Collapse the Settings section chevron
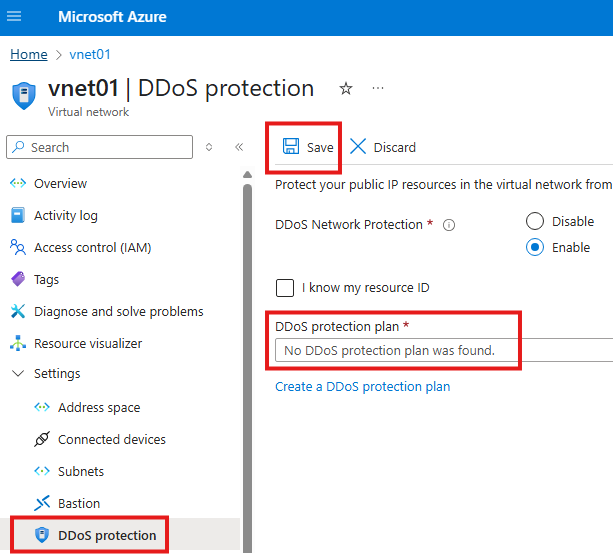 tap(18, 373)
